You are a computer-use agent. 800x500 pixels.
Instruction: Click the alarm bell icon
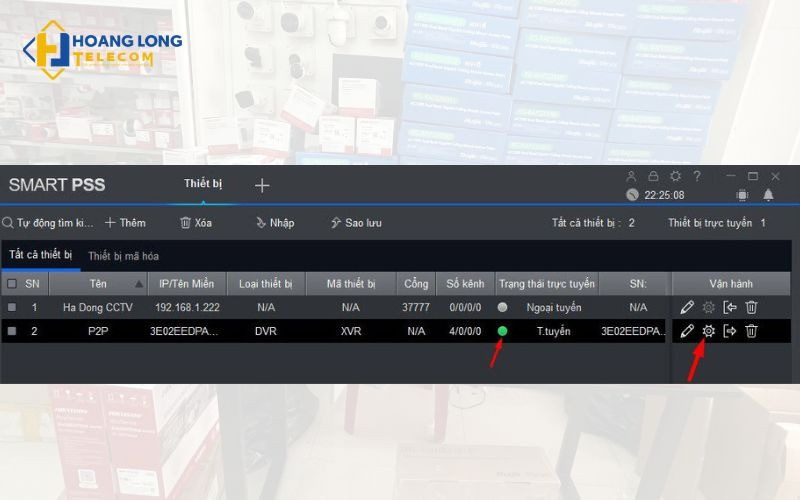(768, 195)
